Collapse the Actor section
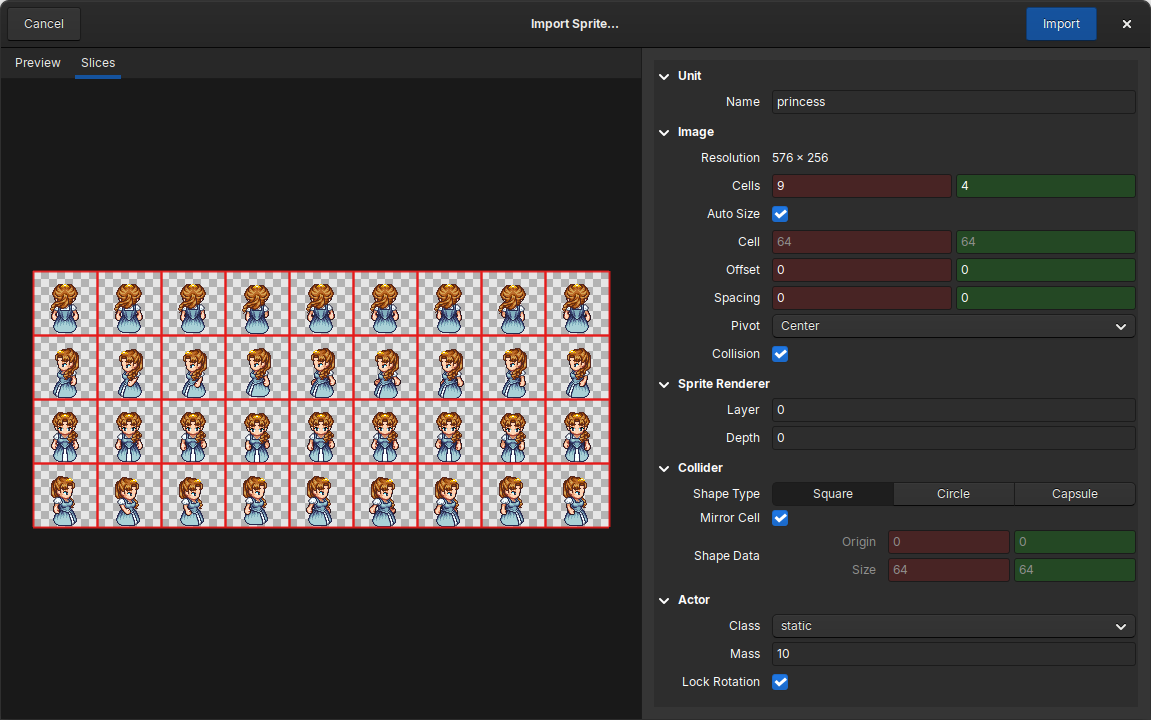The image size is (1151, 720). [663, 599]
